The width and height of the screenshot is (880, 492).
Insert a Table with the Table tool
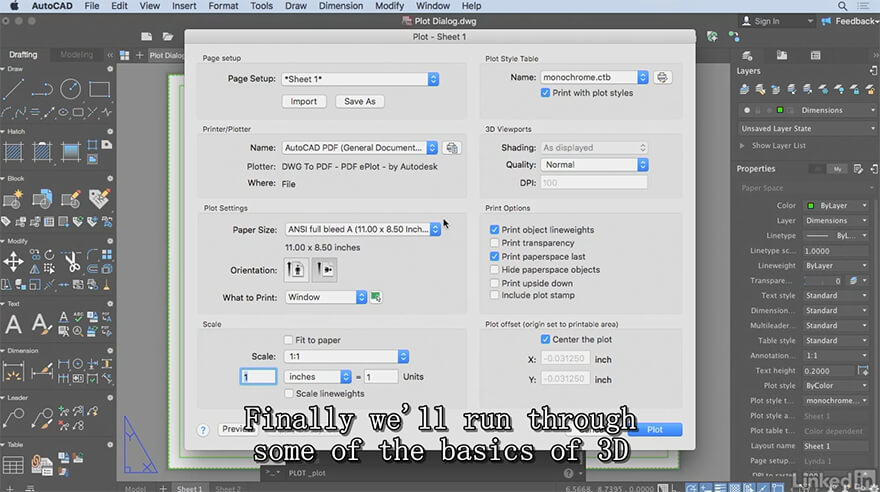13,465
